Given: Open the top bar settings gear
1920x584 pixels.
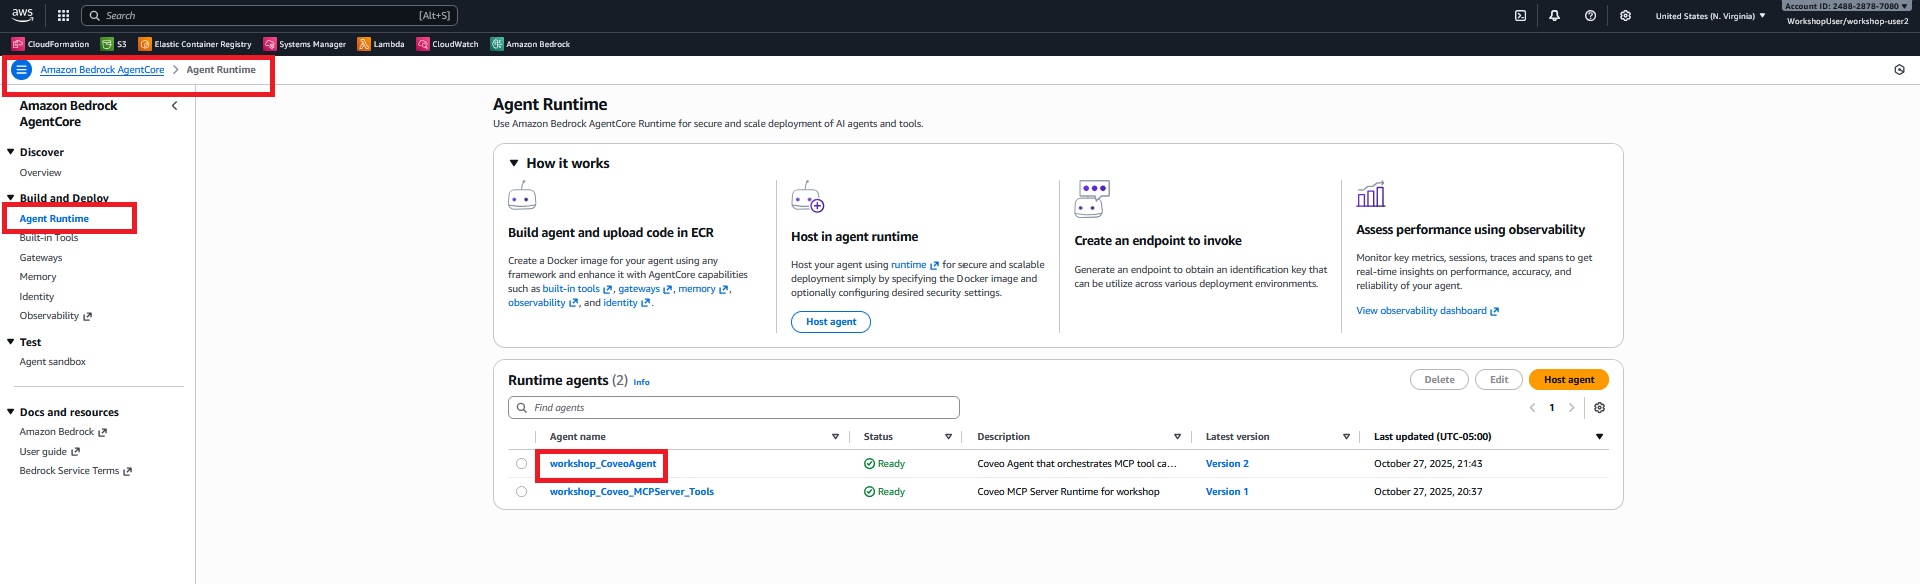Looking at the screenshot, I should click(1625, 16).
